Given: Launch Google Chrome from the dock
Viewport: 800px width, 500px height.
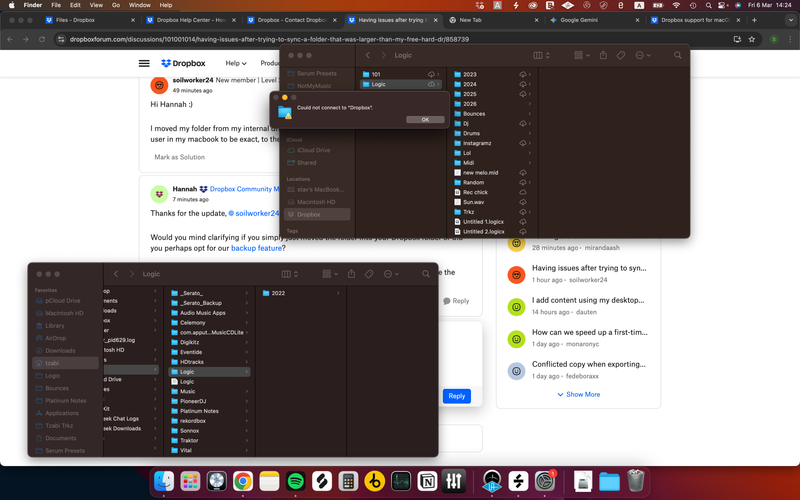Looking at the screenshot, I should point(242,481).
